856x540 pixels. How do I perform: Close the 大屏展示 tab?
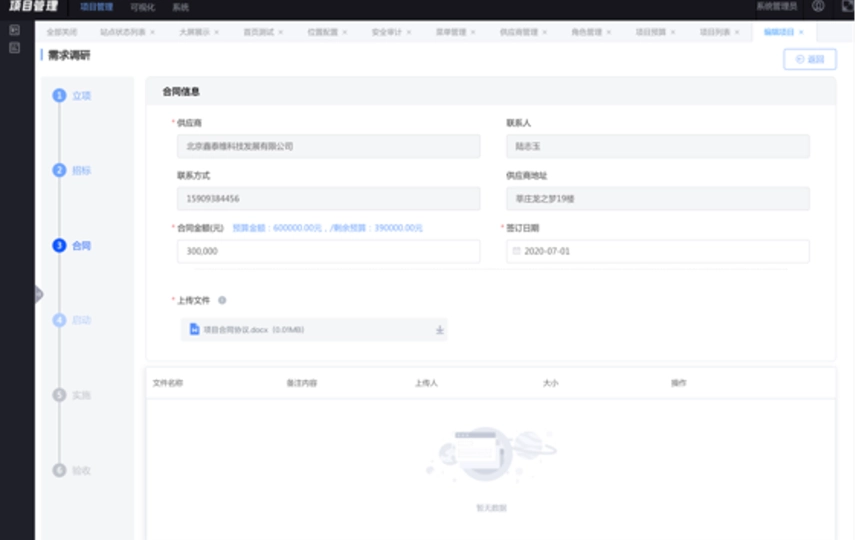pos(217,32)
